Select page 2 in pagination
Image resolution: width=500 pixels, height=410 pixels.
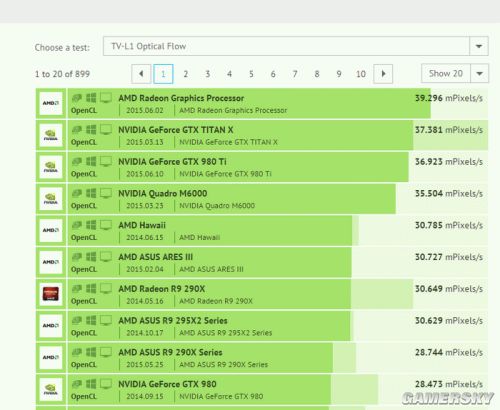pos(186,74)
